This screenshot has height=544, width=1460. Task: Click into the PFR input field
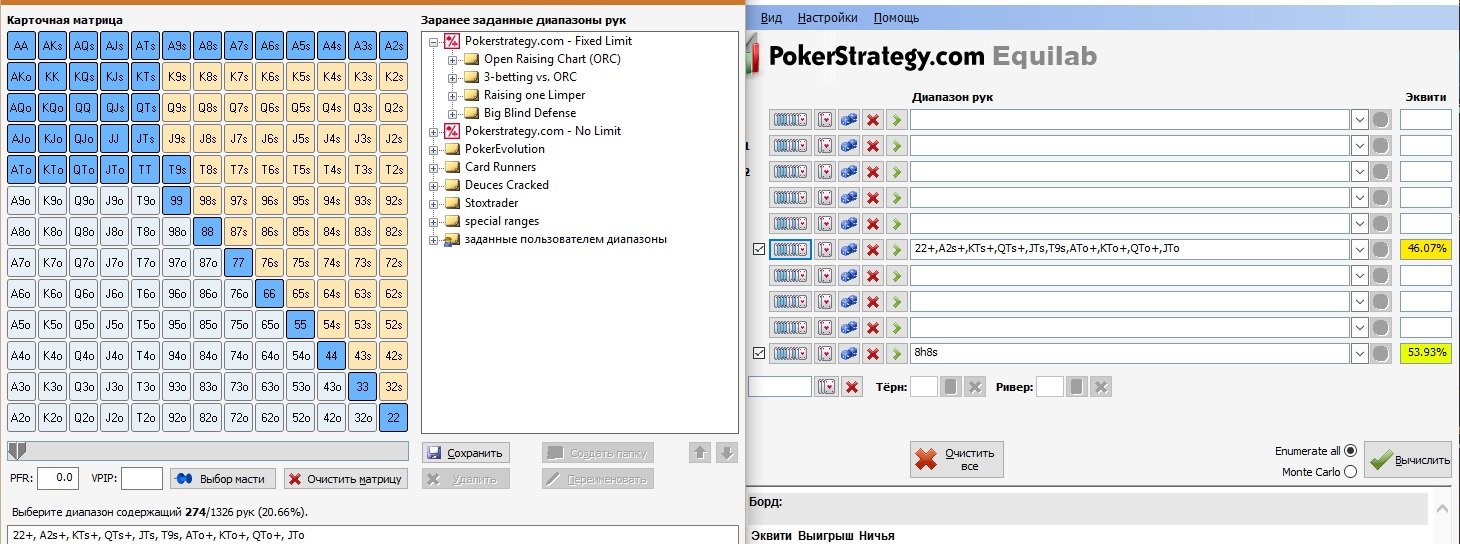point(58,479)
